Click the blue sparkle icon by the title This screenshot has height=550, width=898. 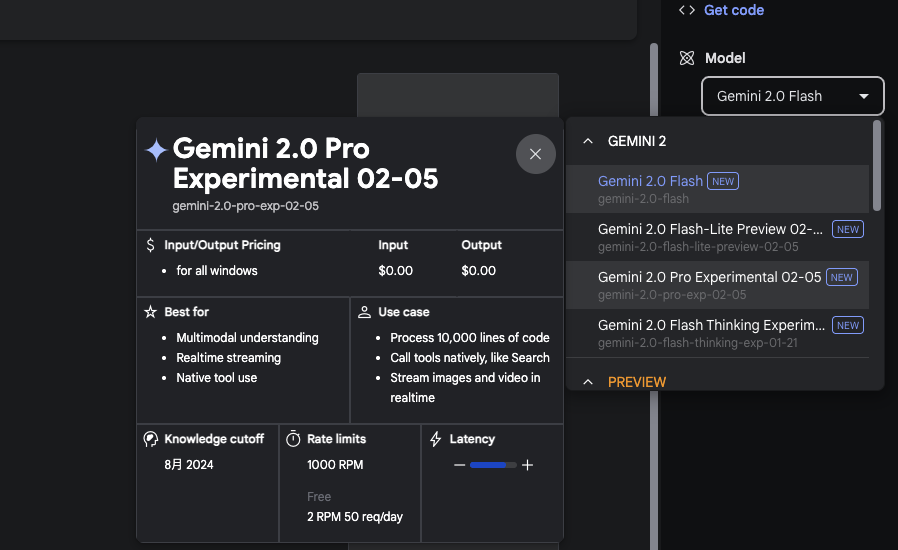point(156,150)
